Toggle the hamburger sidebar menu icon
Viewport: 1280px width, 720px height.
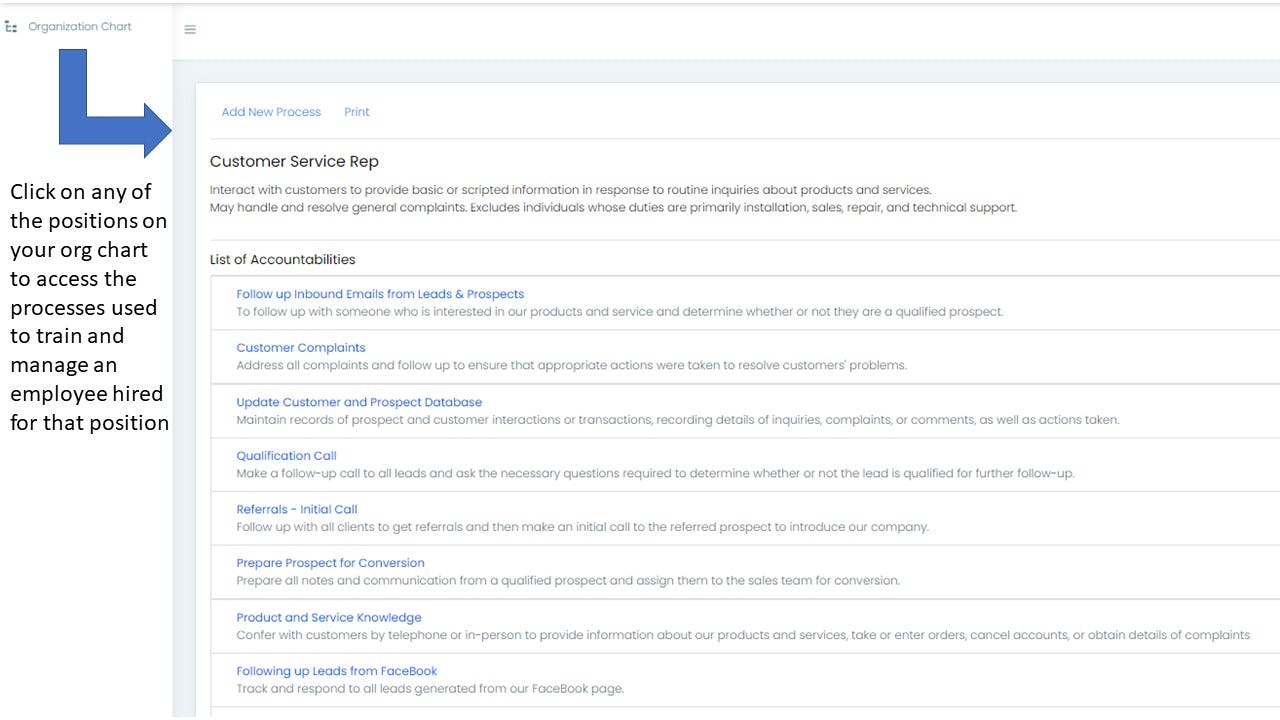pyautogui.click(x=190, y=30)
